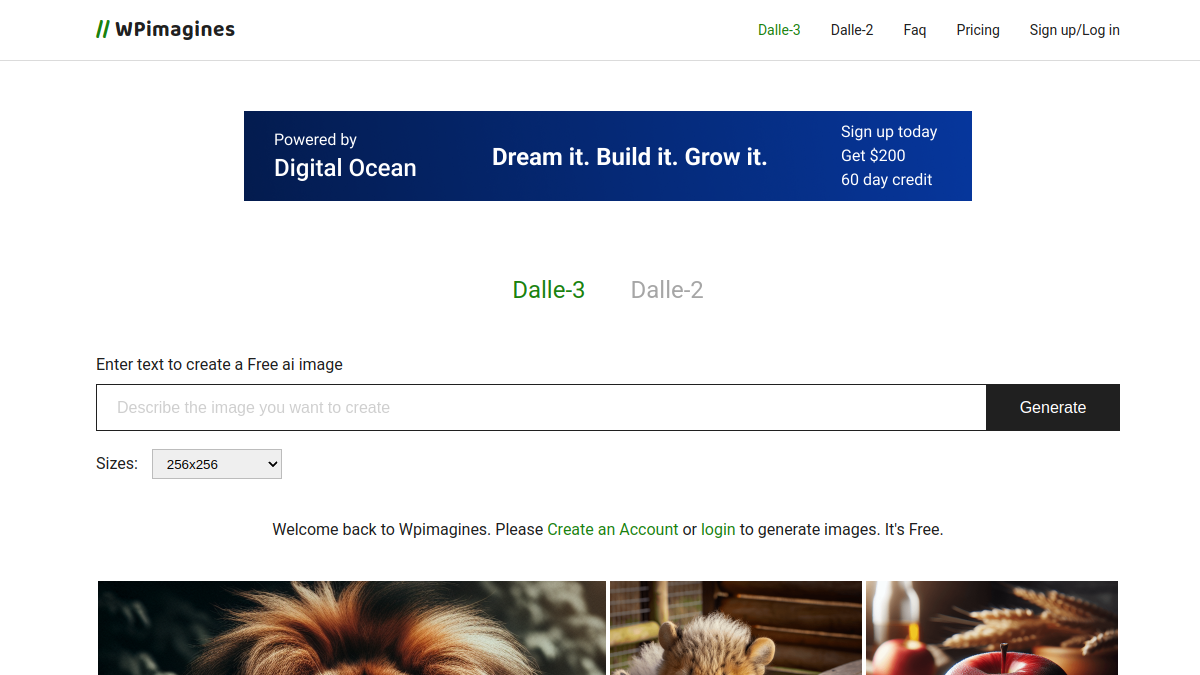The width and height of the screenshot is (1200, 675).
Task: Click the 'Sizes:' label
Action: pos(117,464)
